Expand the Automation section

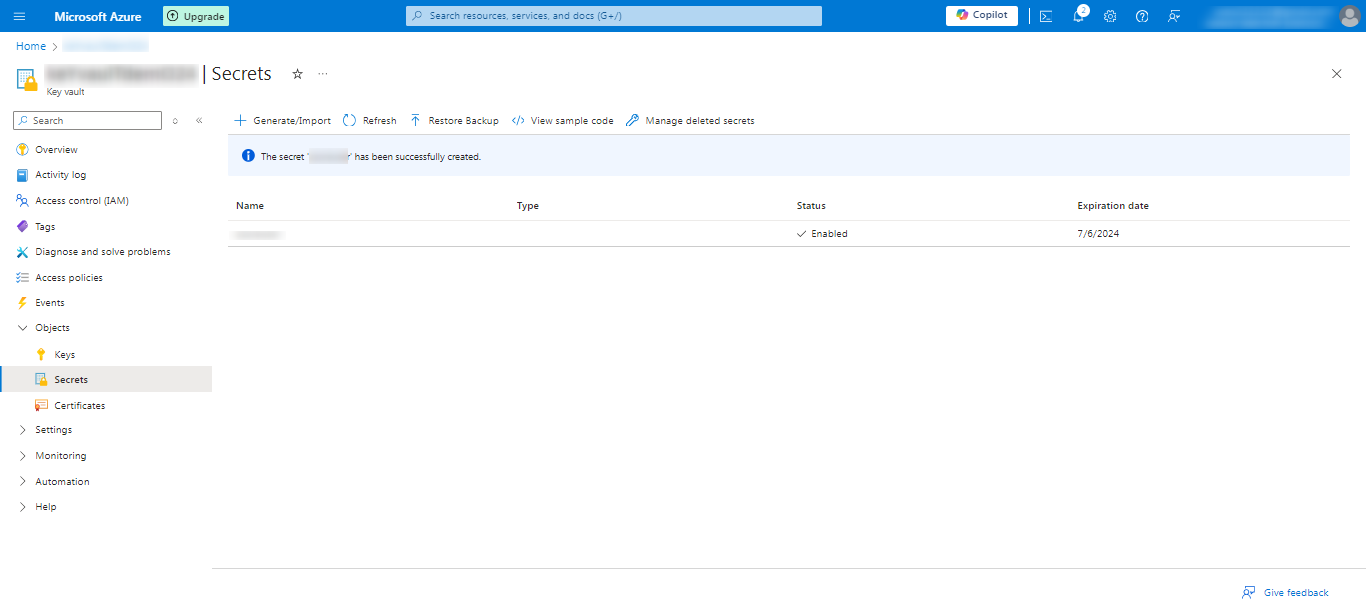pos(23,482)
